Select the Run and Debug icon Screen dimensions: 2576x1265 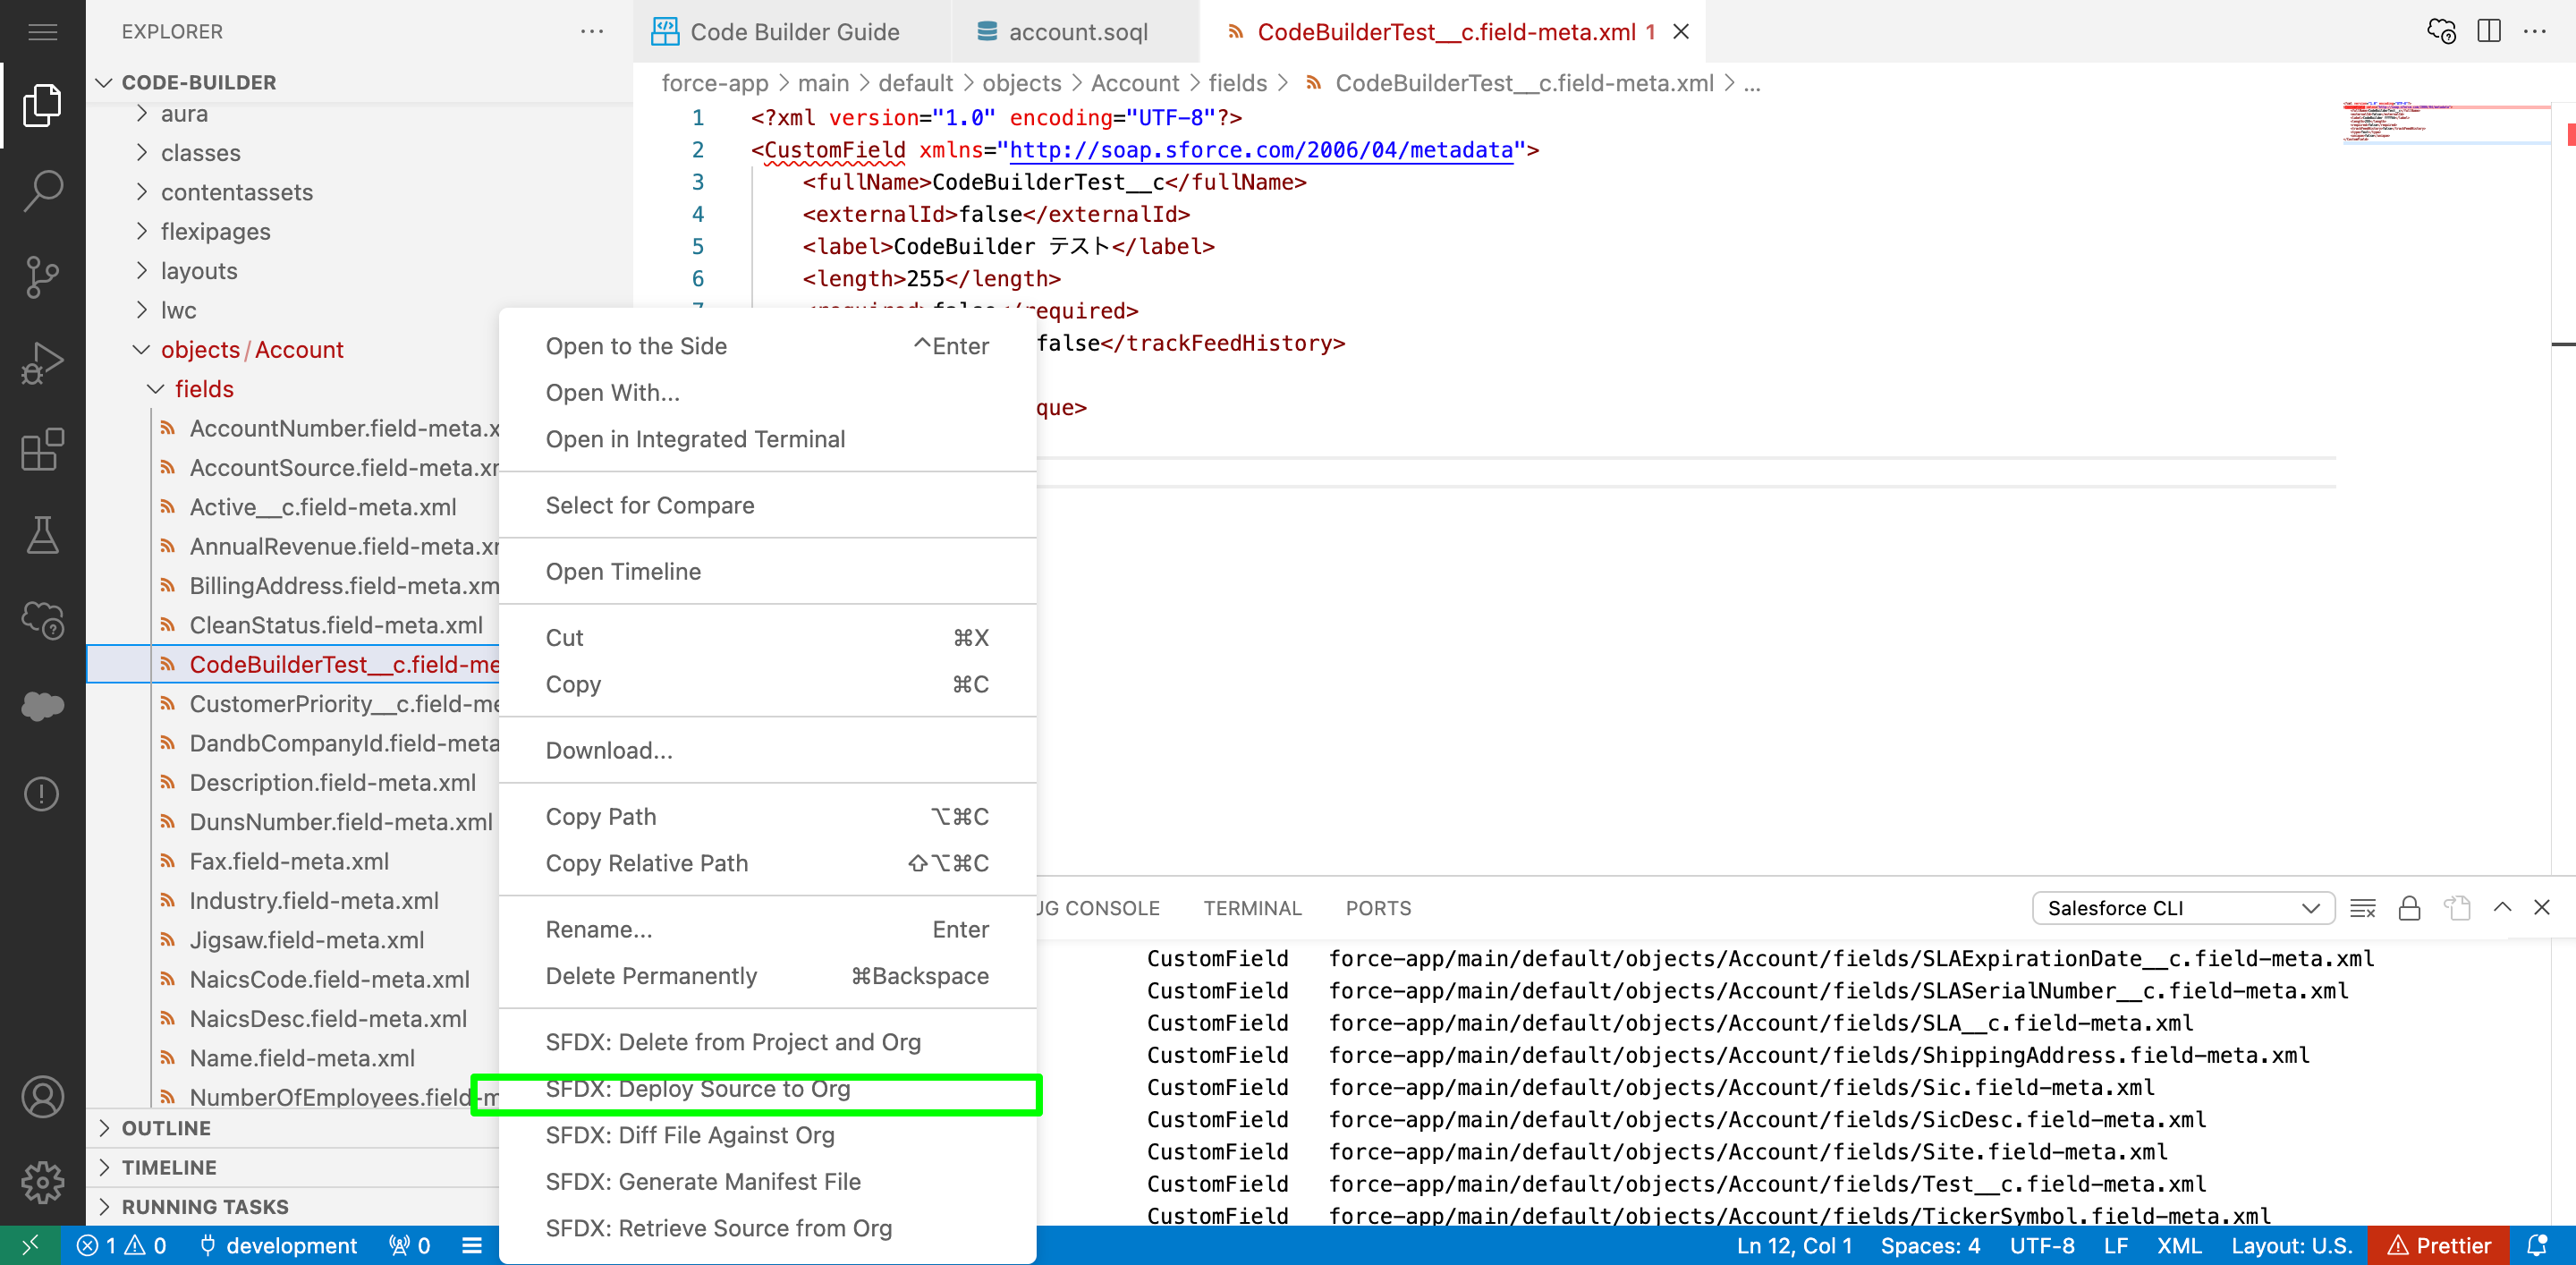coord(43,362)
